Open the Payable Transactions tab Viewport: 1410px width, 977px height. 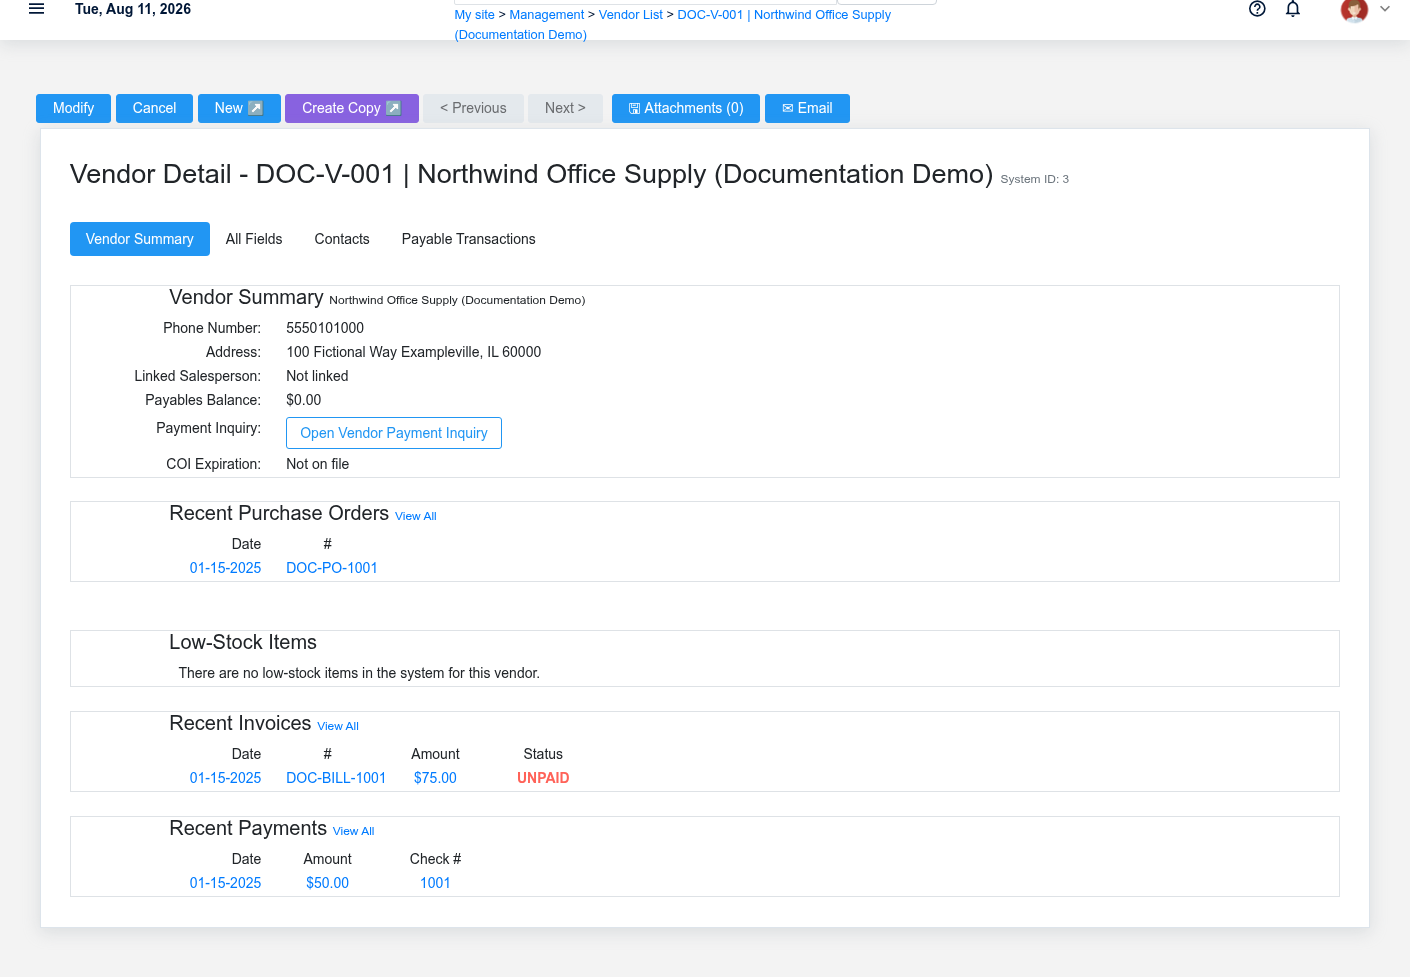(469, 239)
